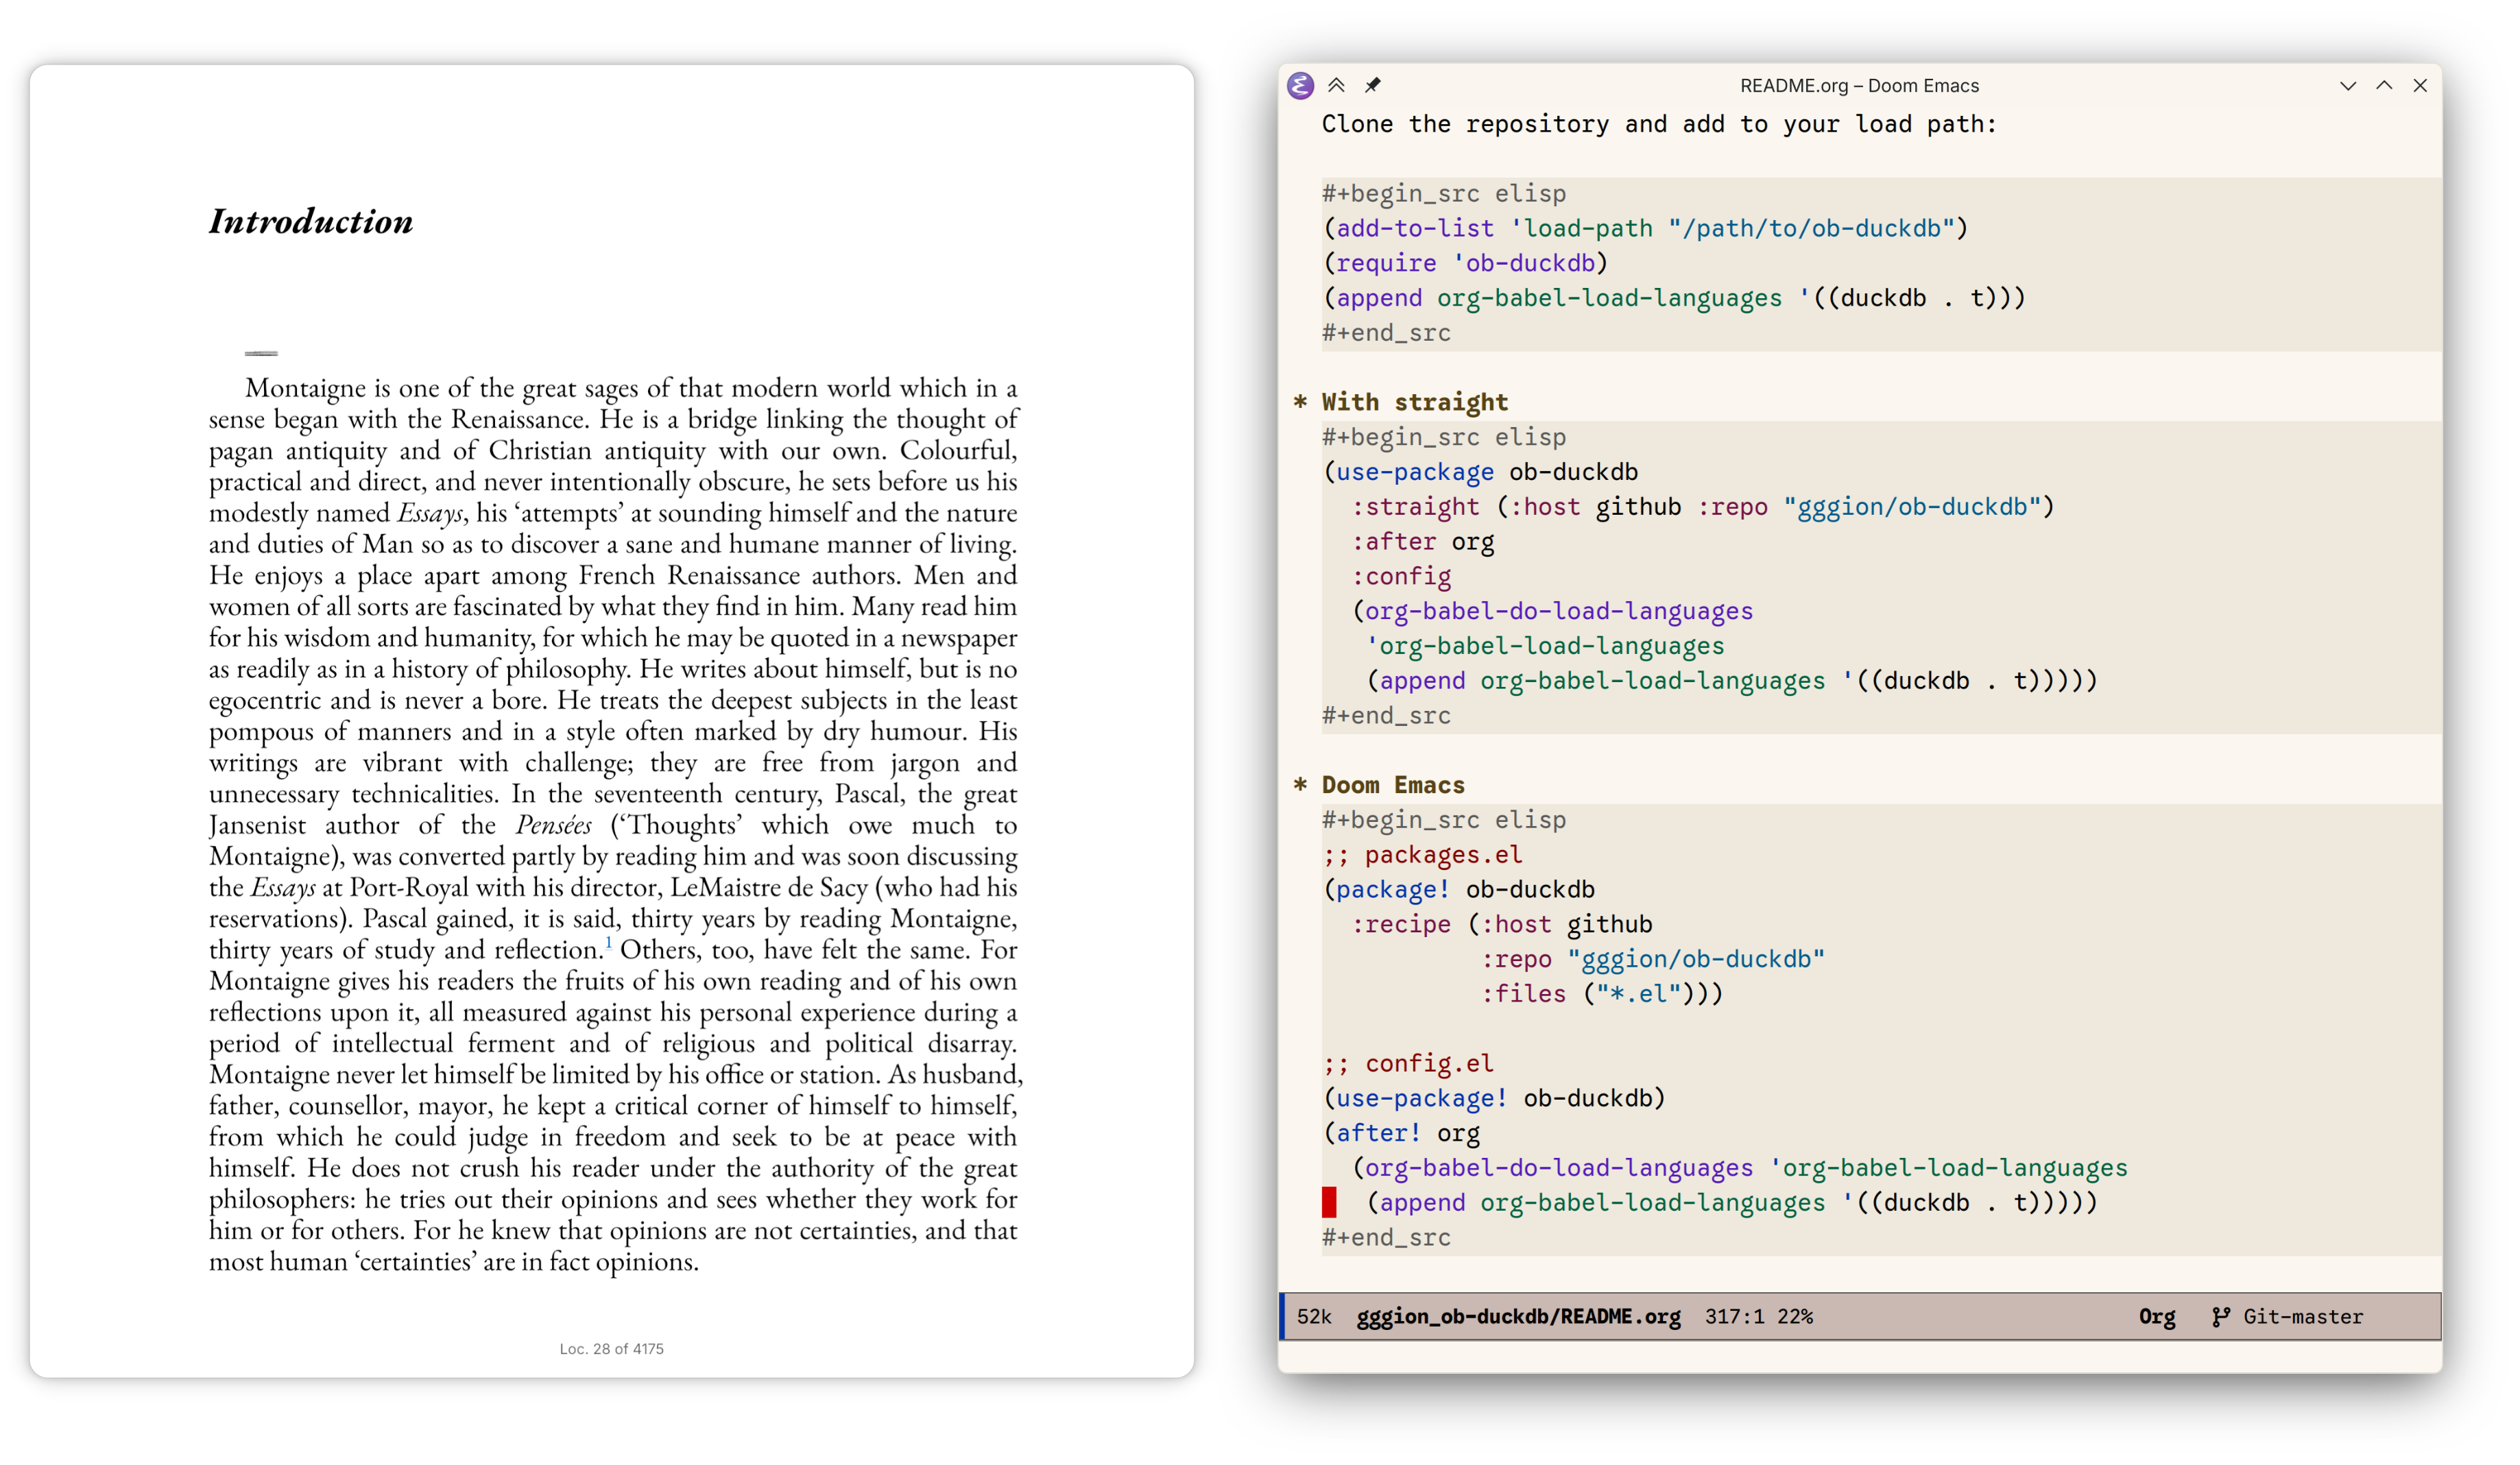Collapse the 'With straight' heading star
This screenshot has width=2520, height=1465.
pos(1300,402)
